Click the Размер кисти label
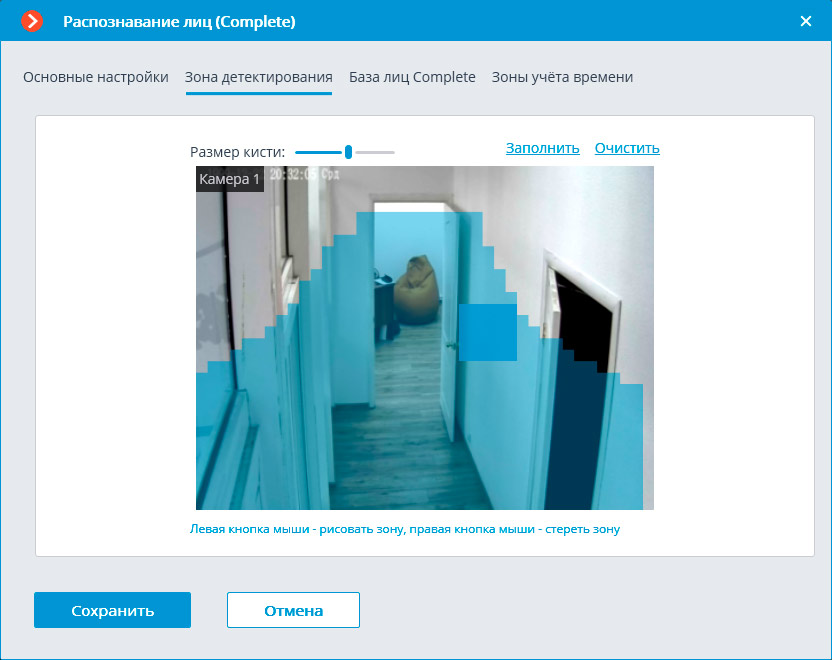832x660 pixels. point(237,152)
